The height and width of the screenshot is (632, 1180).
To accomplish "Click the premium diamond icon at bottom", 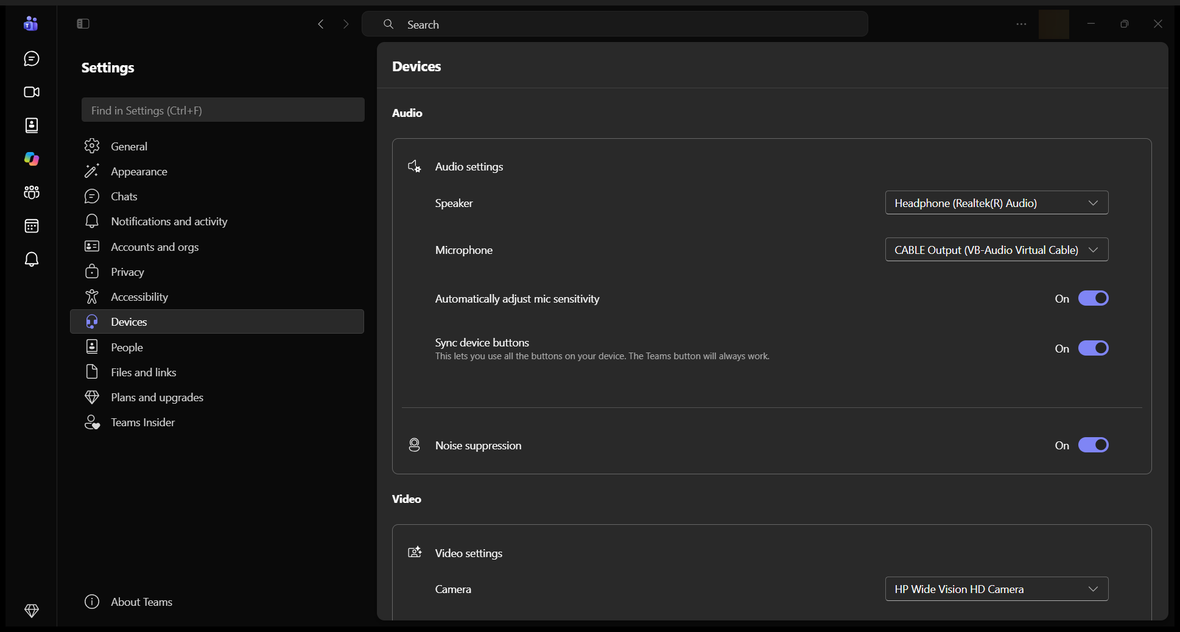I will 31,610.
